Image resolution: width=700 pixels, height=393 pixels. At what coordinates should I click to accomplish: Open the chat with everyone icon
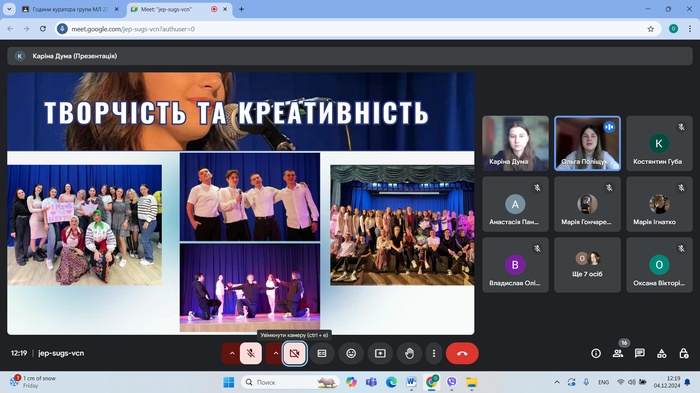tap(640, 353)
